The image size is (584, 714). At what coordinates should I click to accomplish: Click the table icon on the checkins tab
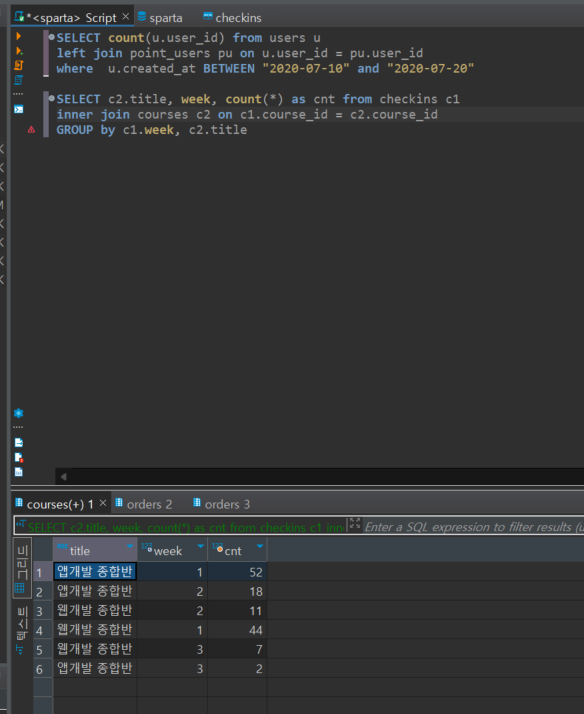(208, 16)
